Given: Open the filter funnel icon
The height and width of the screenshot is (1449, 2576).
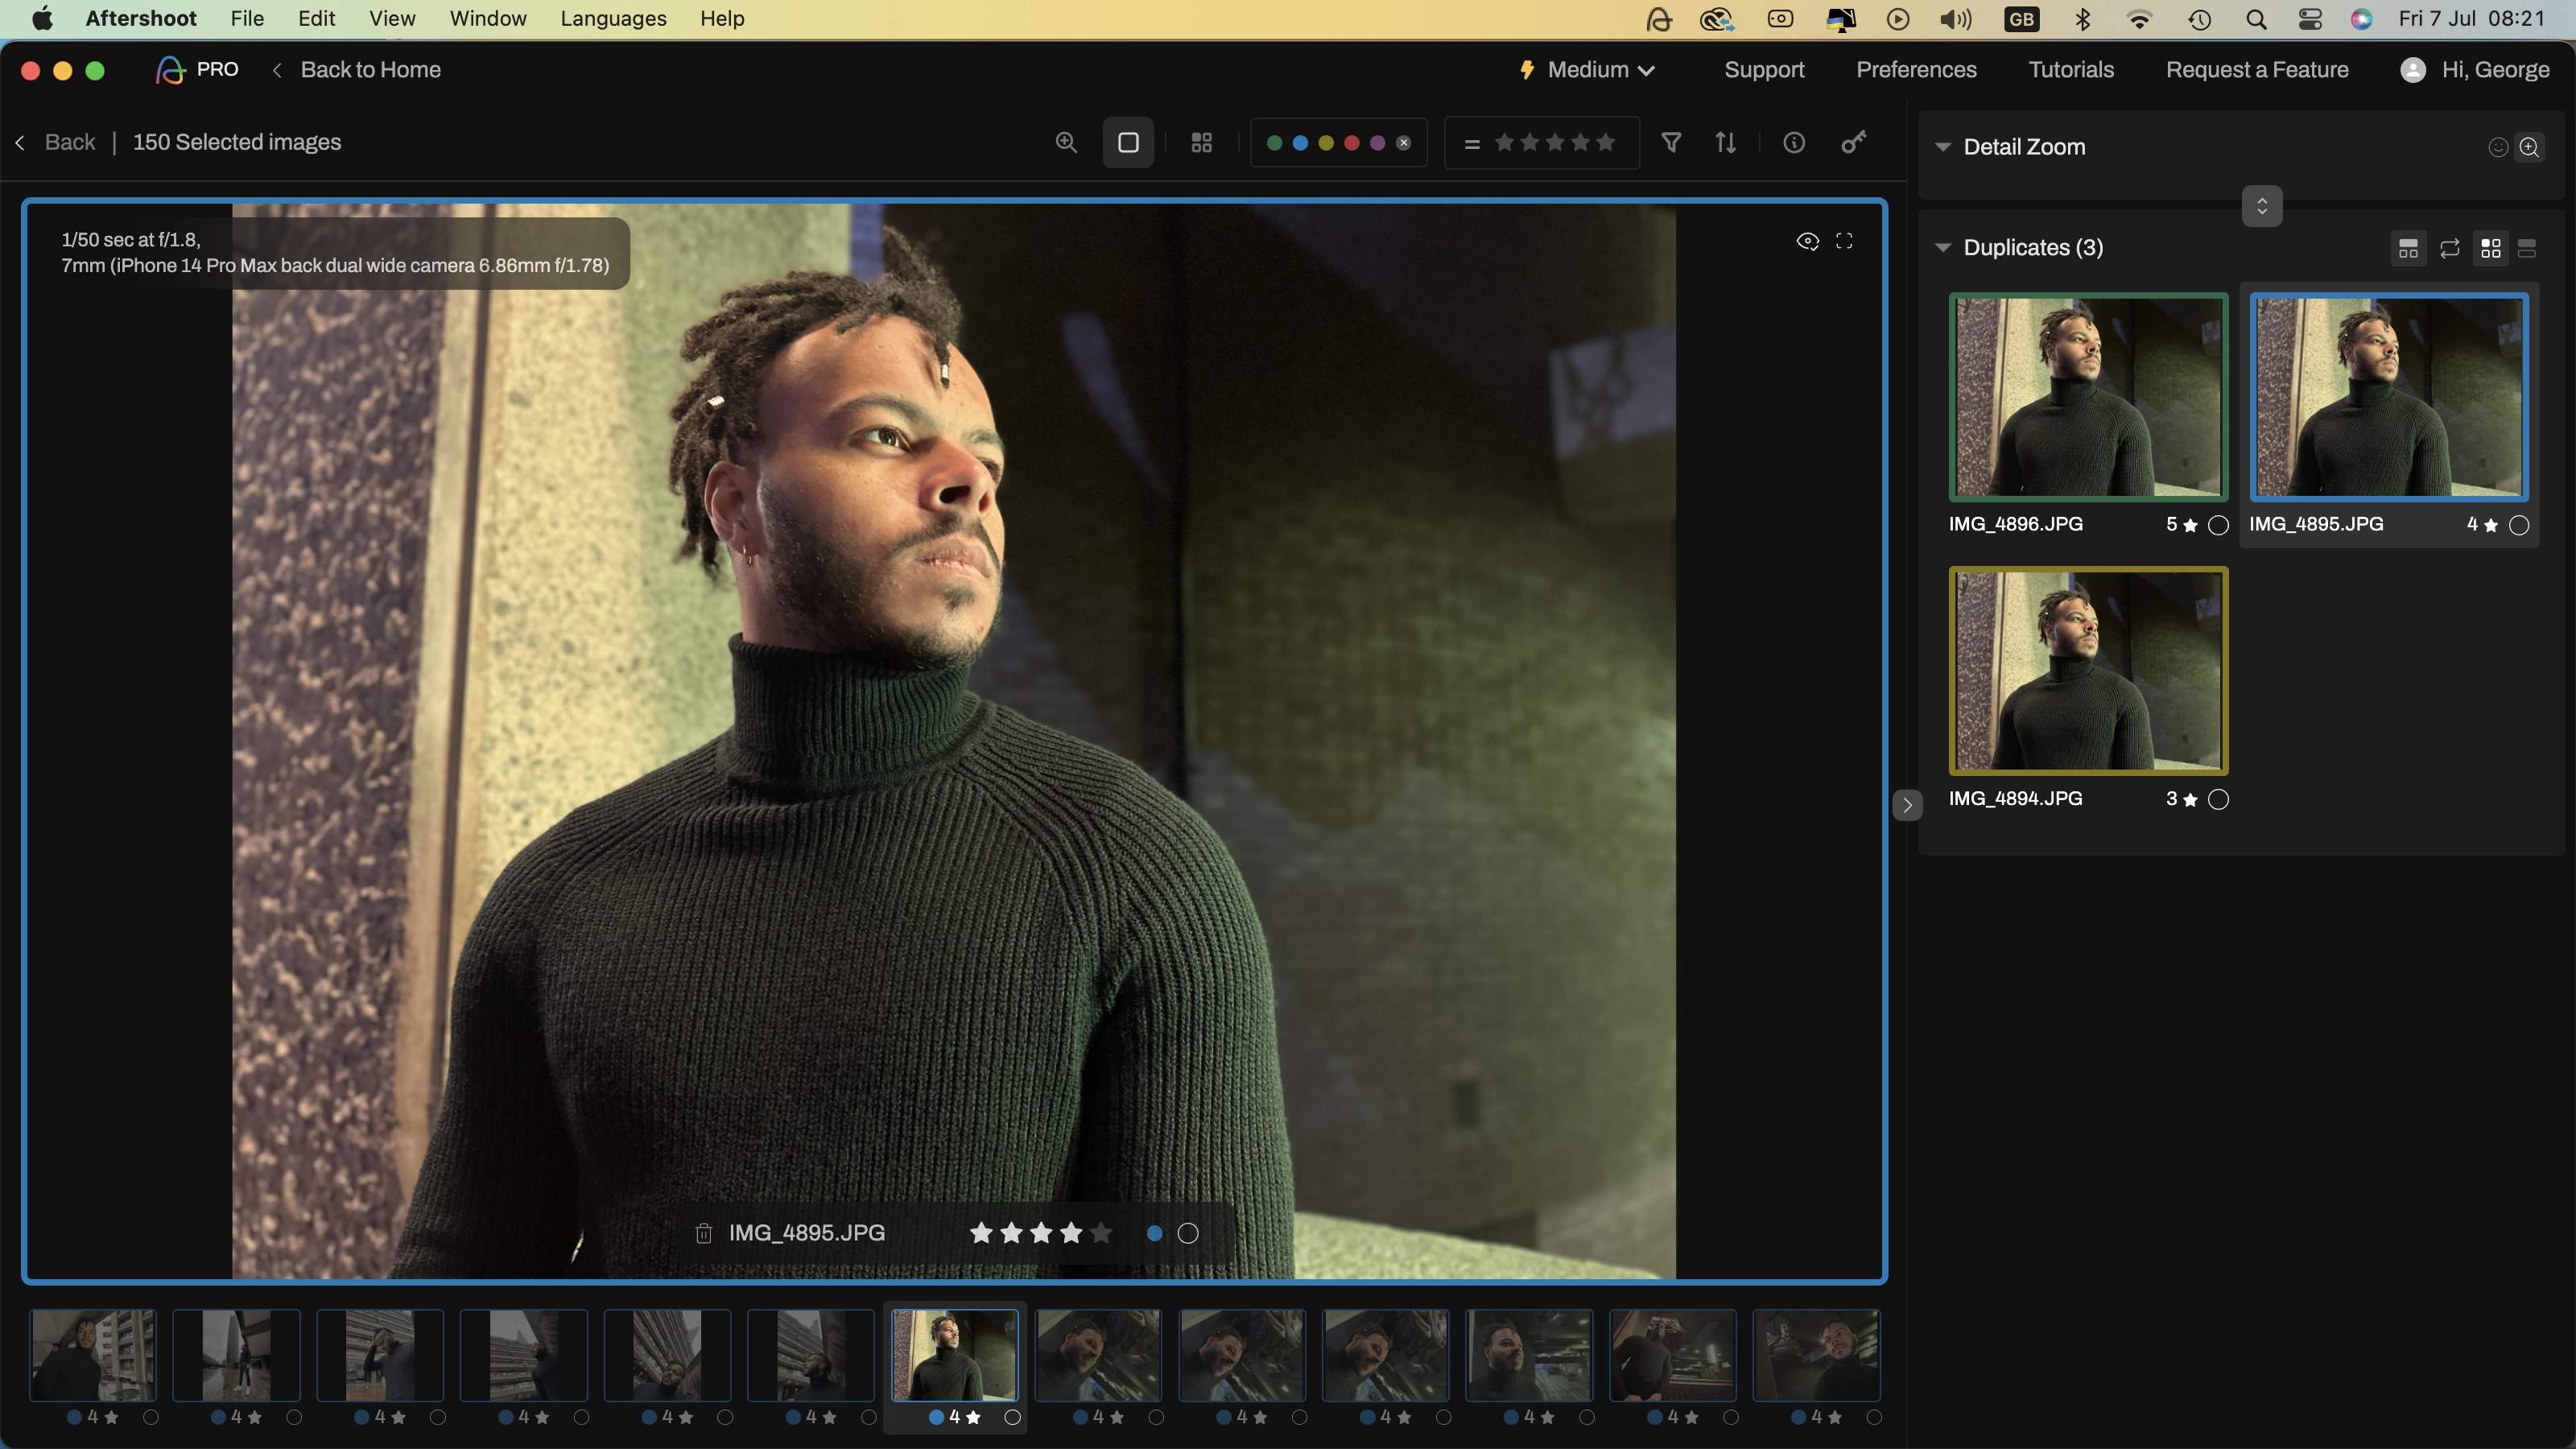Looking at the screenshot, I should pyautogui.click(x=1671, y=143).
